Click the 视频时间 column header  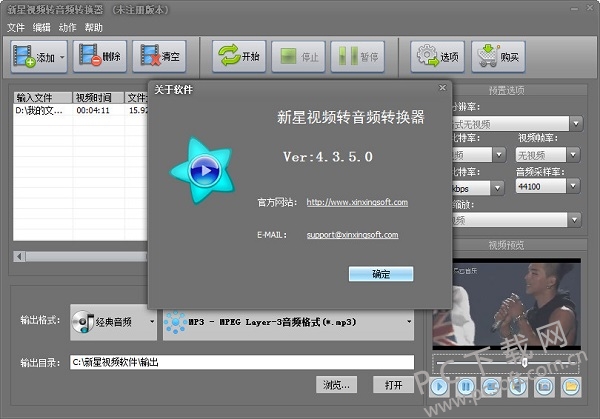(x=98, y=98)
